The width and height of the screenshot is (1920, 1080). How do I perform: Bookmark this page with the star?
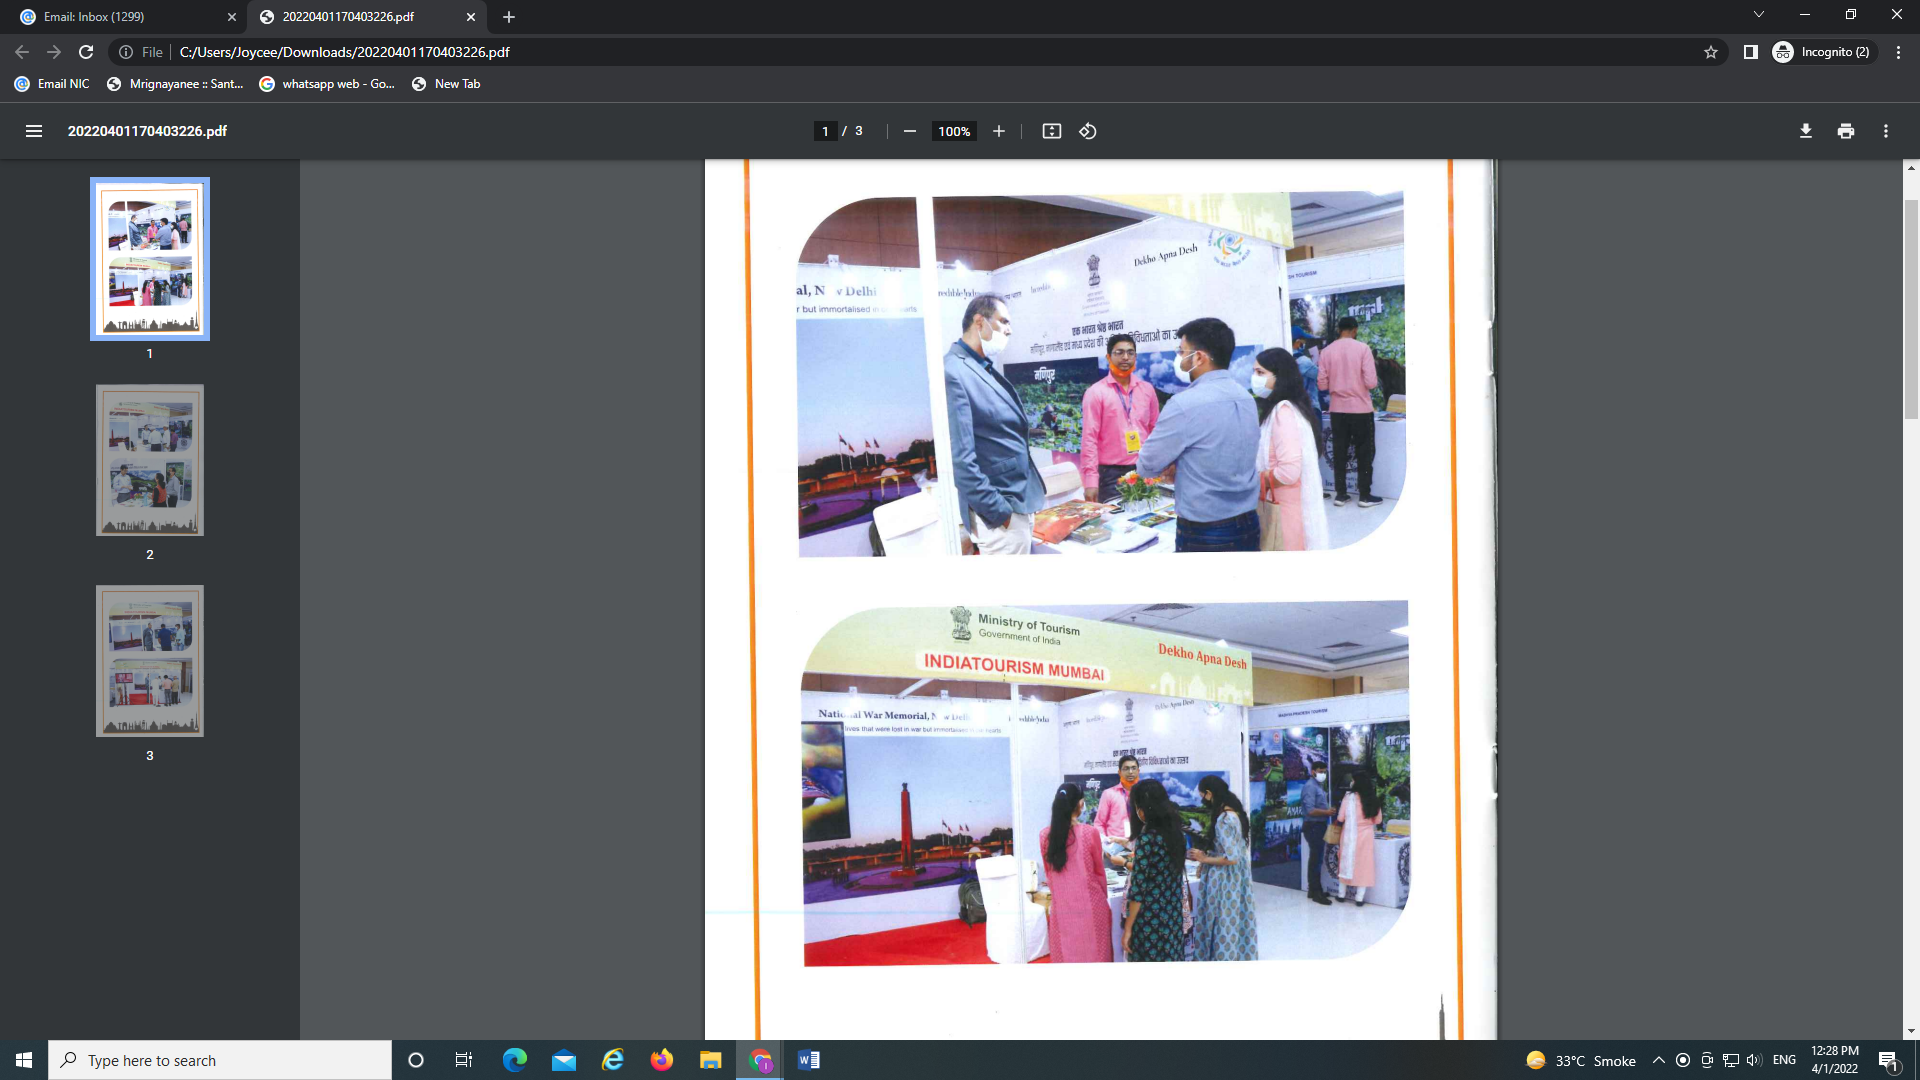(x=1711, y=52)
